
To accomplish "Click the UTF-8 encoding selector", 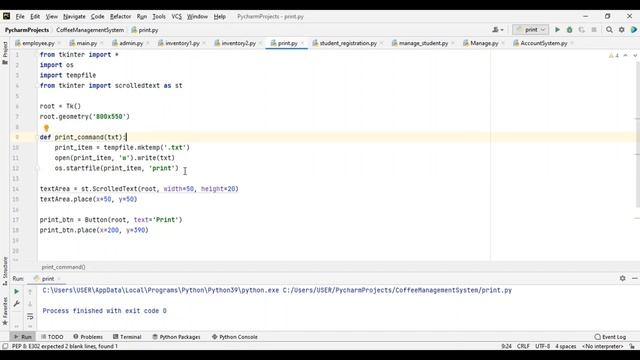I will 542,346.
